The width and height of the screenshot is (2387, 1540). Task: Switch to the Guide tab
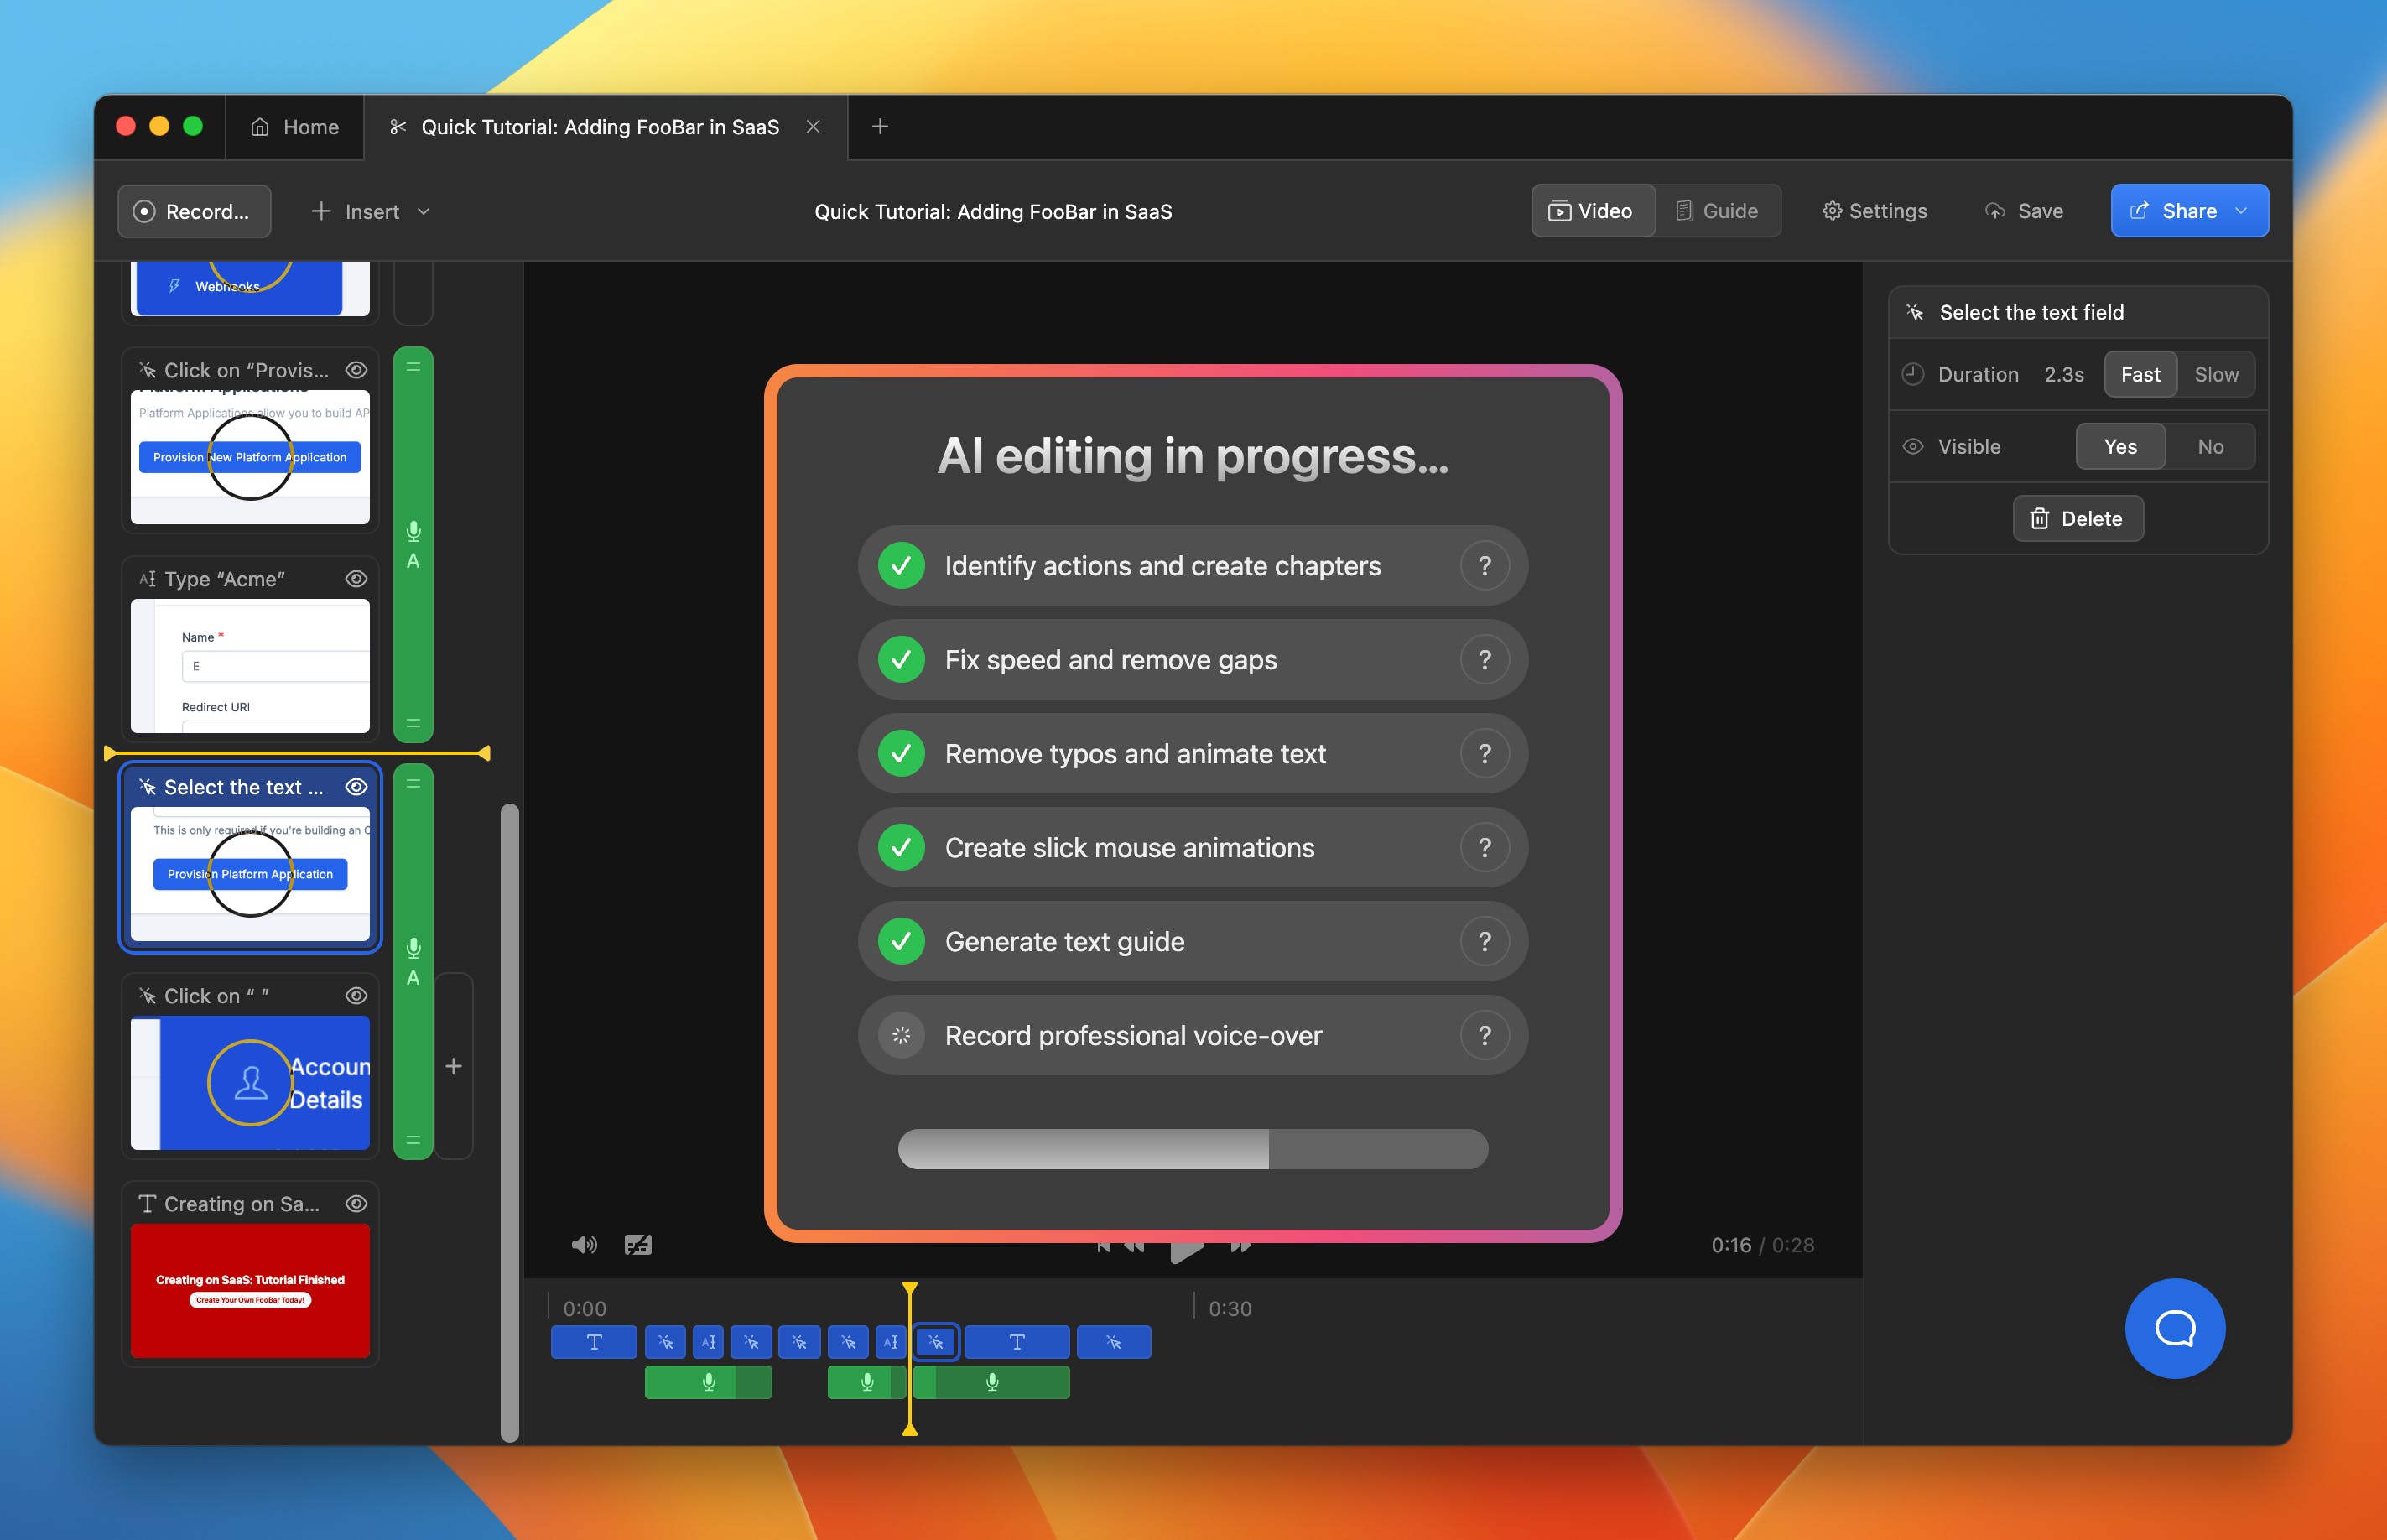[x=1717, y=211]
